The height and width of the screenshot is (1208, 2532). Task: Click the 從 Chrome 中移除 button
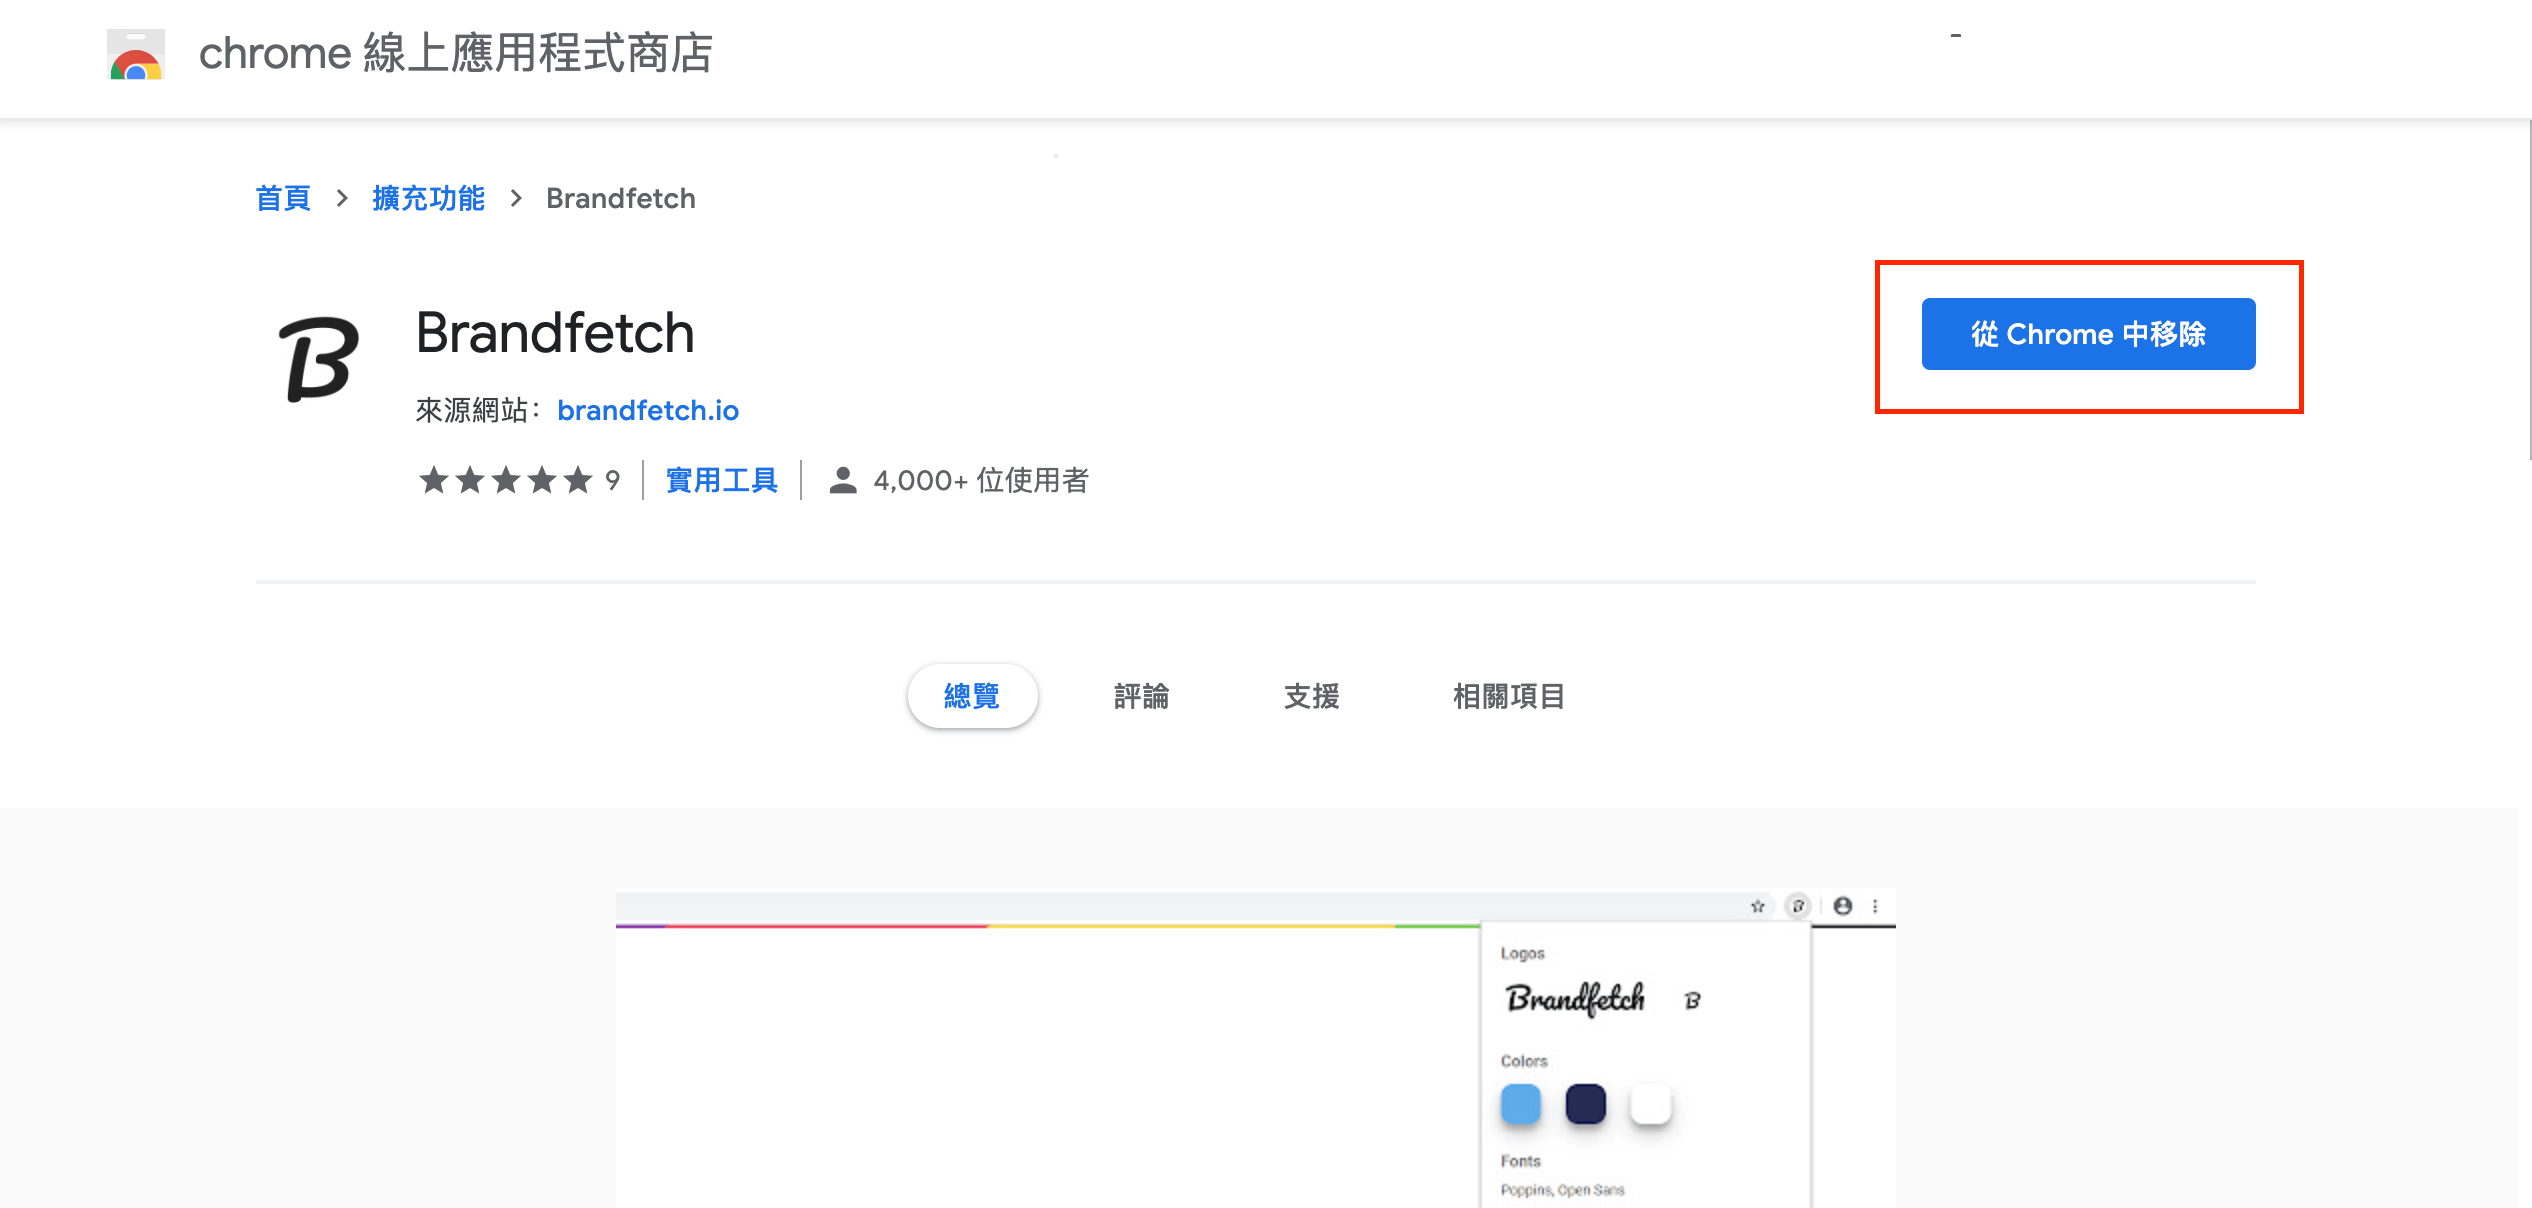click(2088, 334)
